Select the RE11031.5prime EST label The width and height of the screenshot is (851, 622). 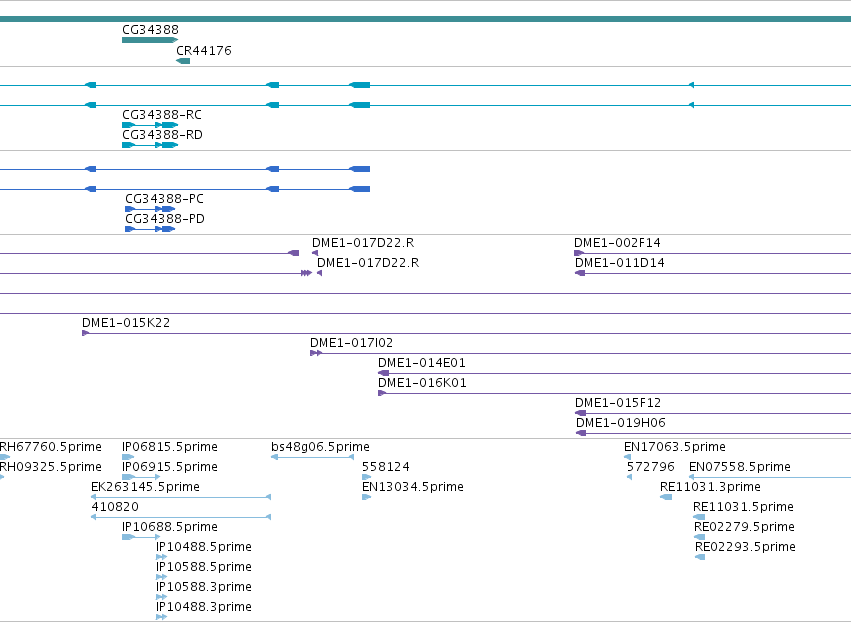[744, 507]
